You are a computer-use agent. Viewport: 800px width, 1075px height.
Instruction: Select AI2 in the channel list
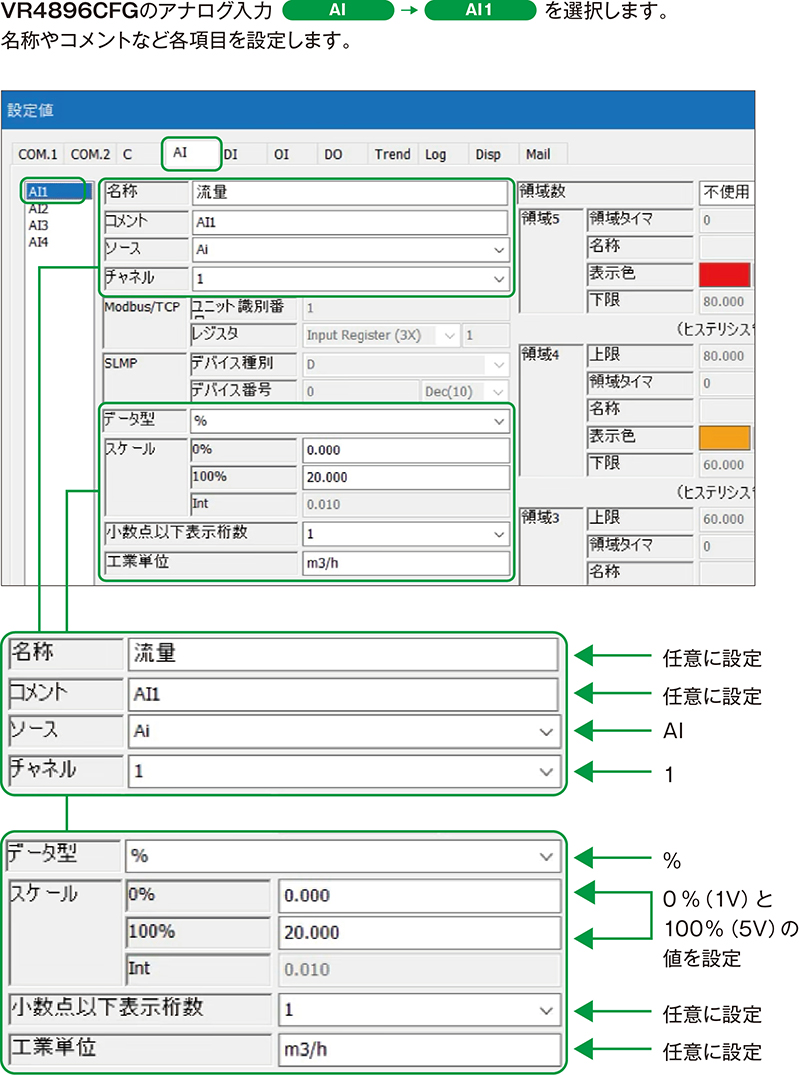point(38,208)
